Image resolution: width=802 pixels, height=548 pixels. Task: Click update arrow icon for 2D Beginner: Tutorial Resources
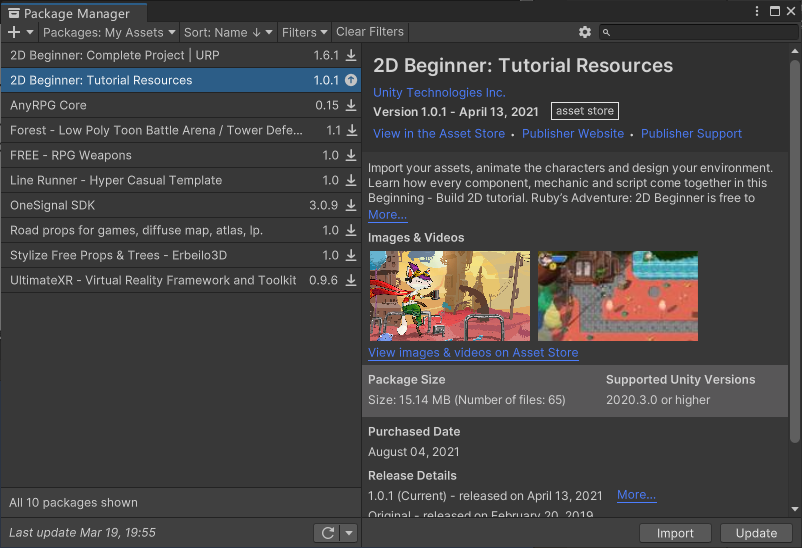(x=351, y=80)
